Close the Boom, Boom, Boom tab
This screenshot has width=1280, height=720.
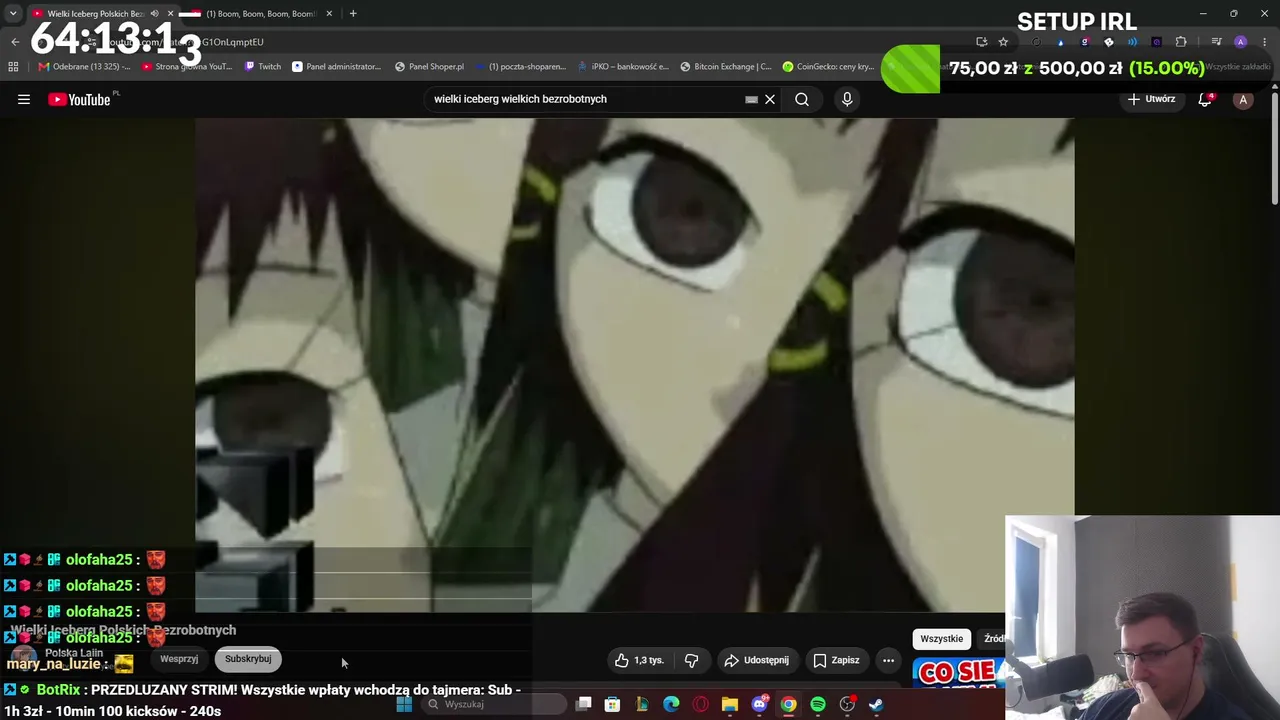click(x=328, y=14)
